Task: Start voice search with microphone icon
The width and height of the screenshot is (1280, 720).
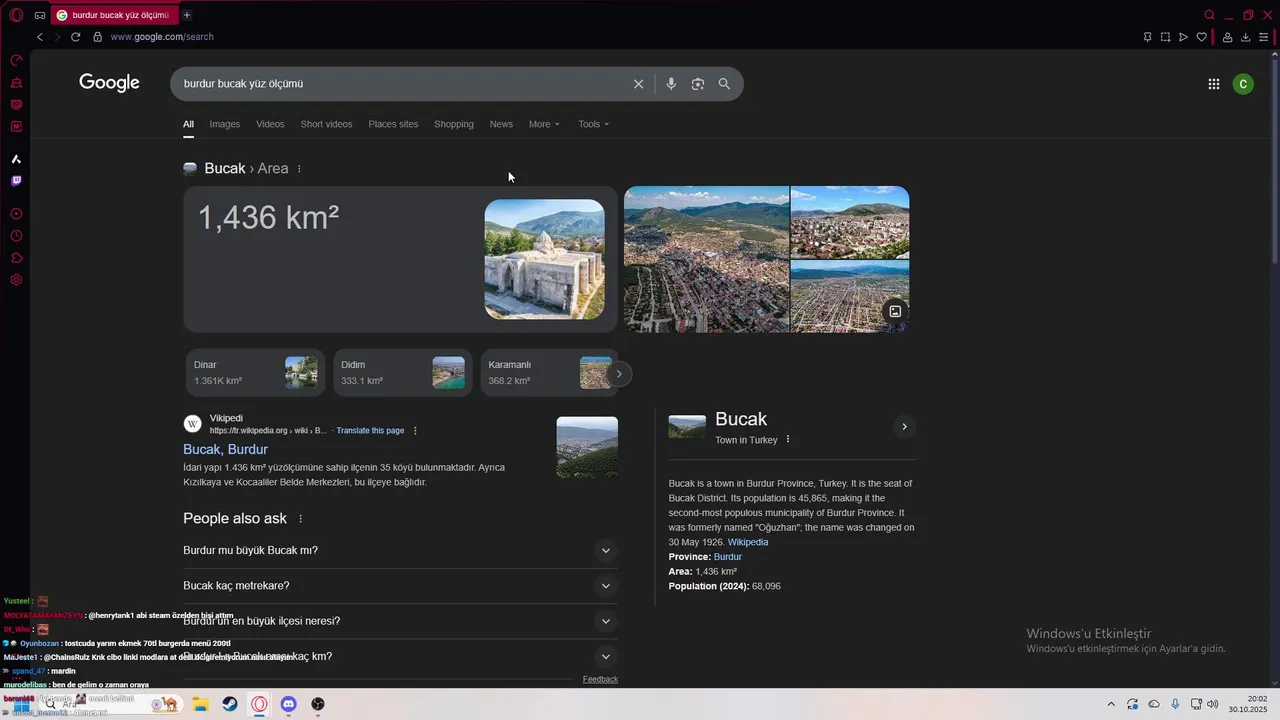Action: (671, 84)
